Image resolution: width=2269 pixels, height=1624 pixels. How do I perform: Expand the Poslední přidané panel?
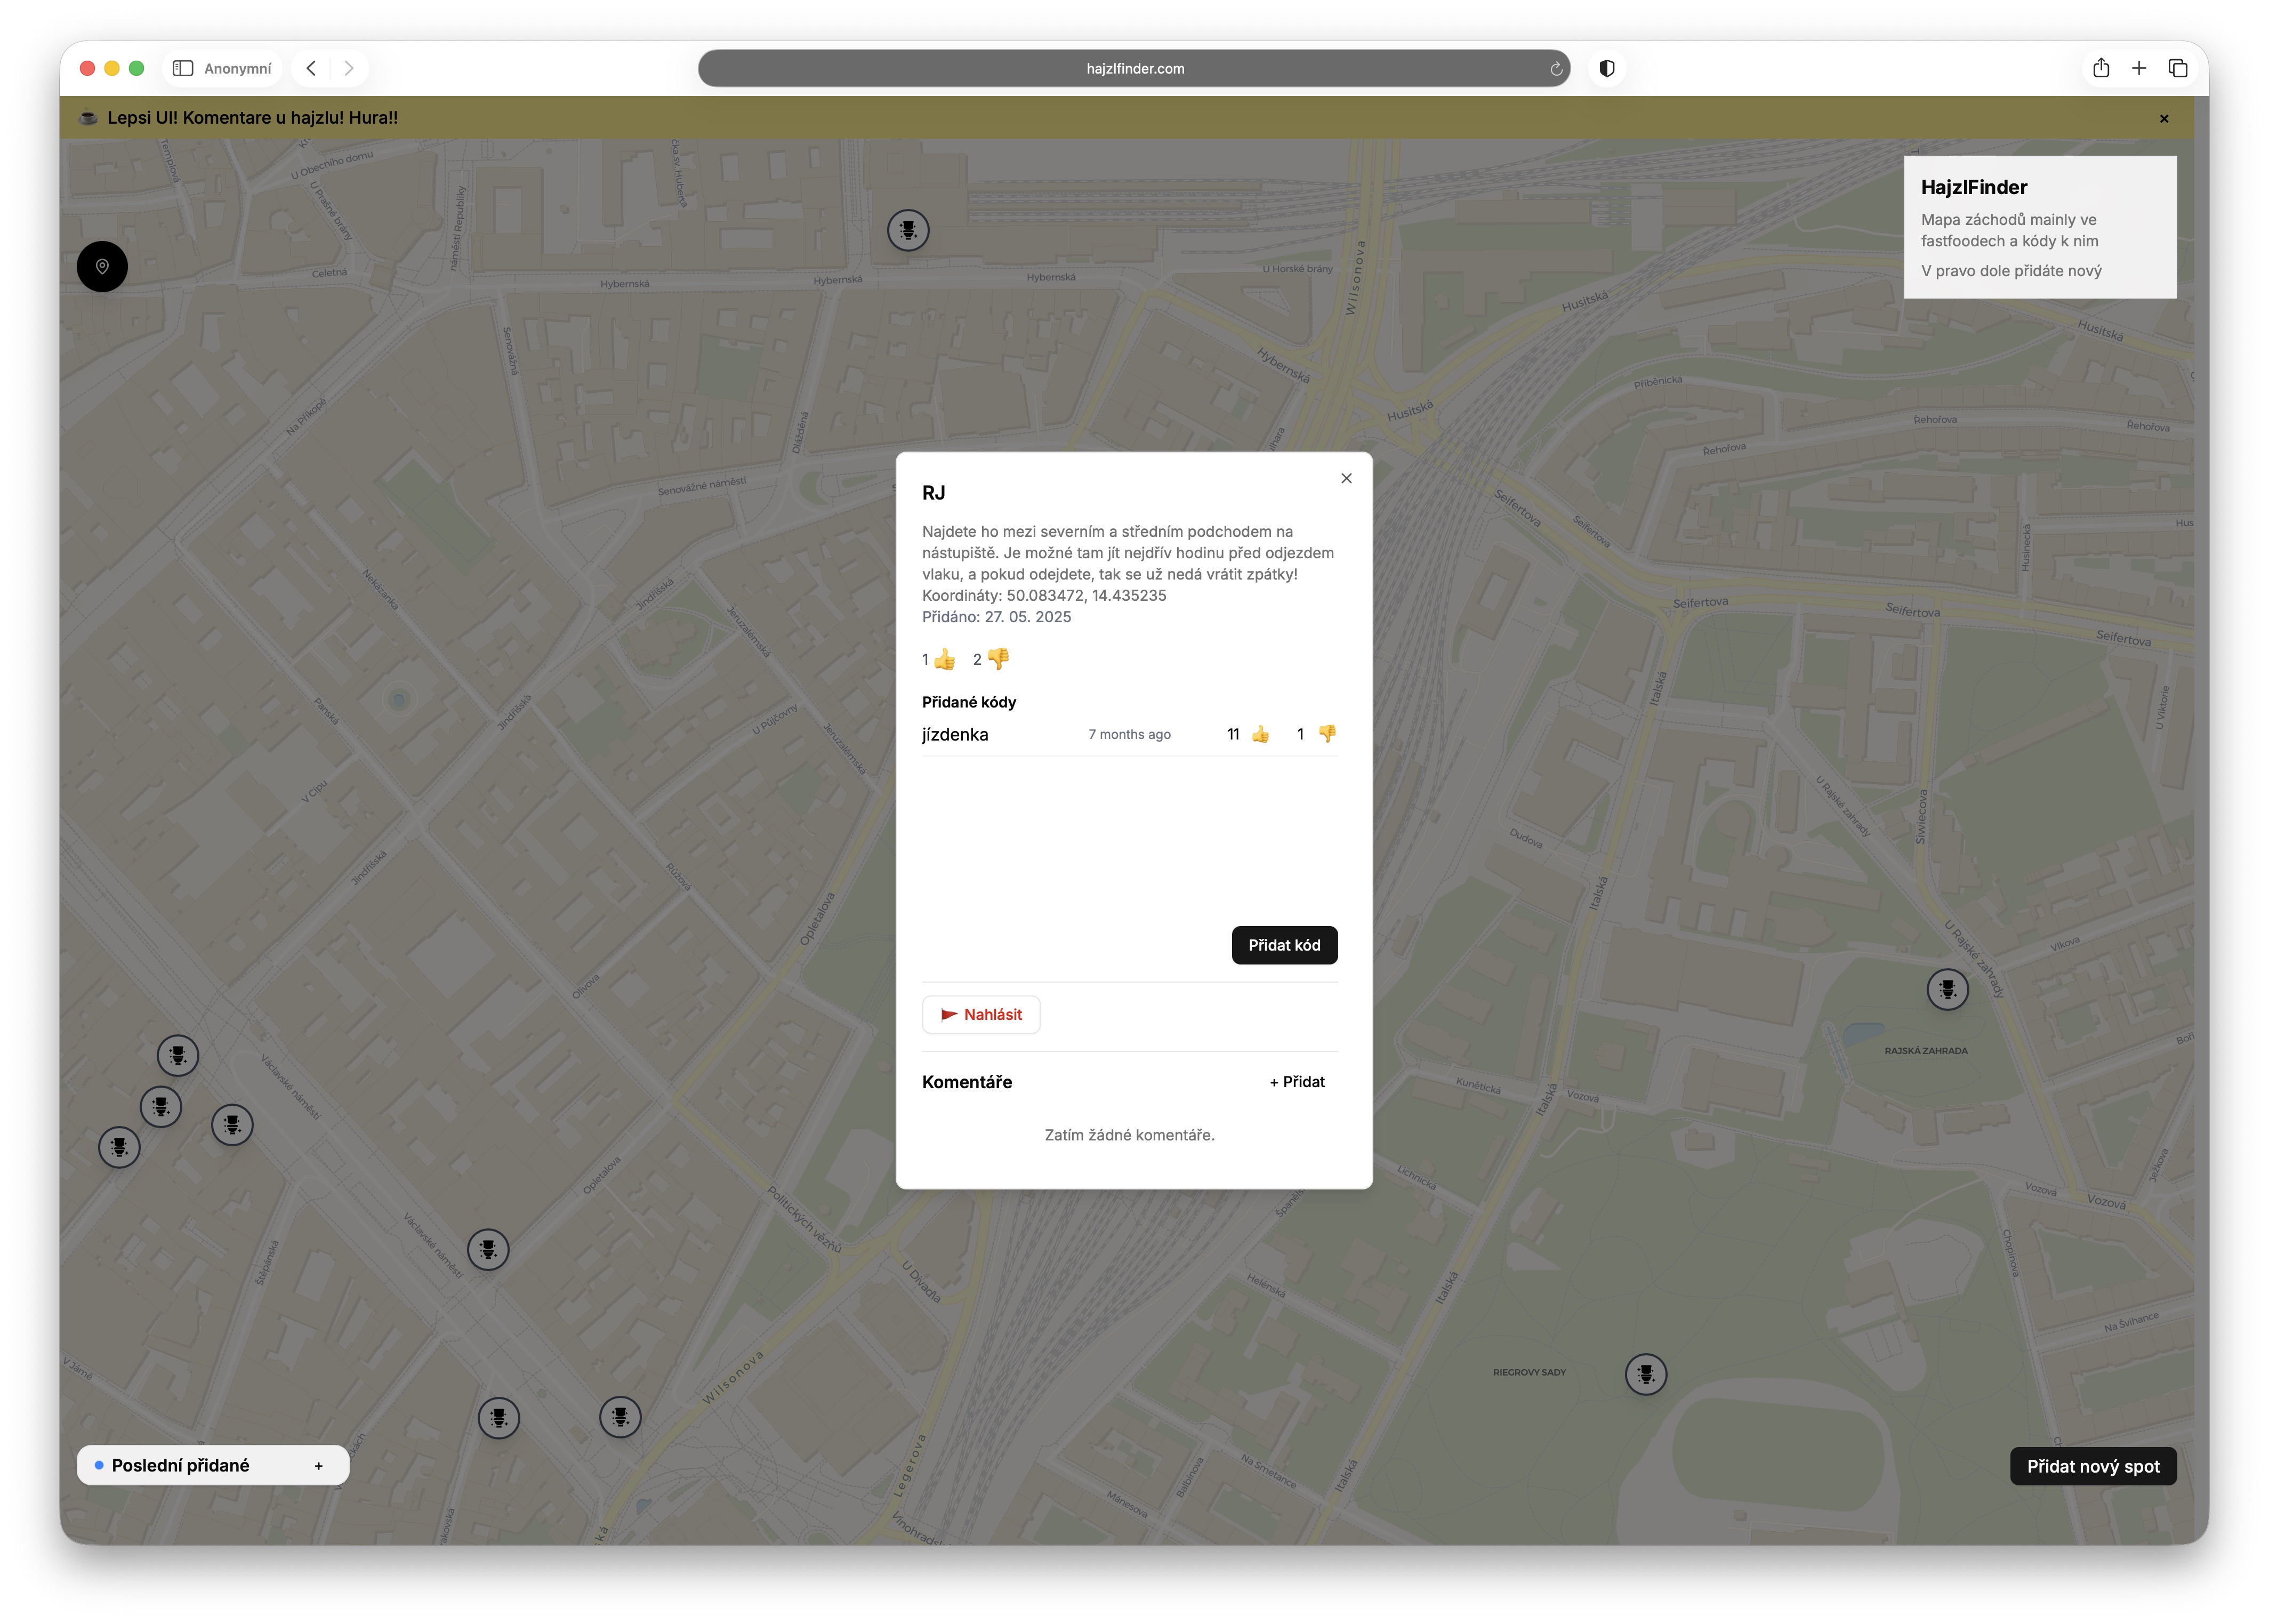[x=318, y=1466]
